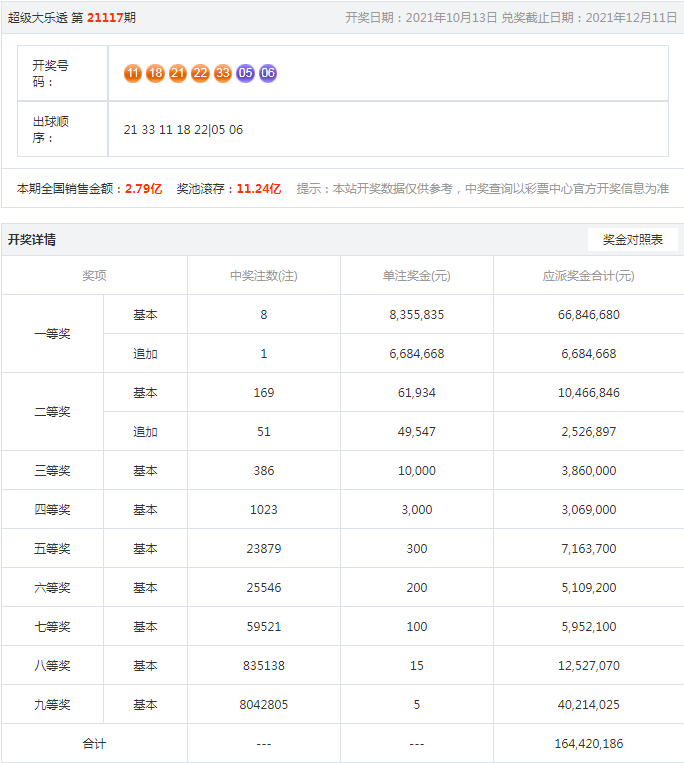The image size is (684, 763).
Task: Click the 中奖注数(注) column header
Action: point(264,276)
